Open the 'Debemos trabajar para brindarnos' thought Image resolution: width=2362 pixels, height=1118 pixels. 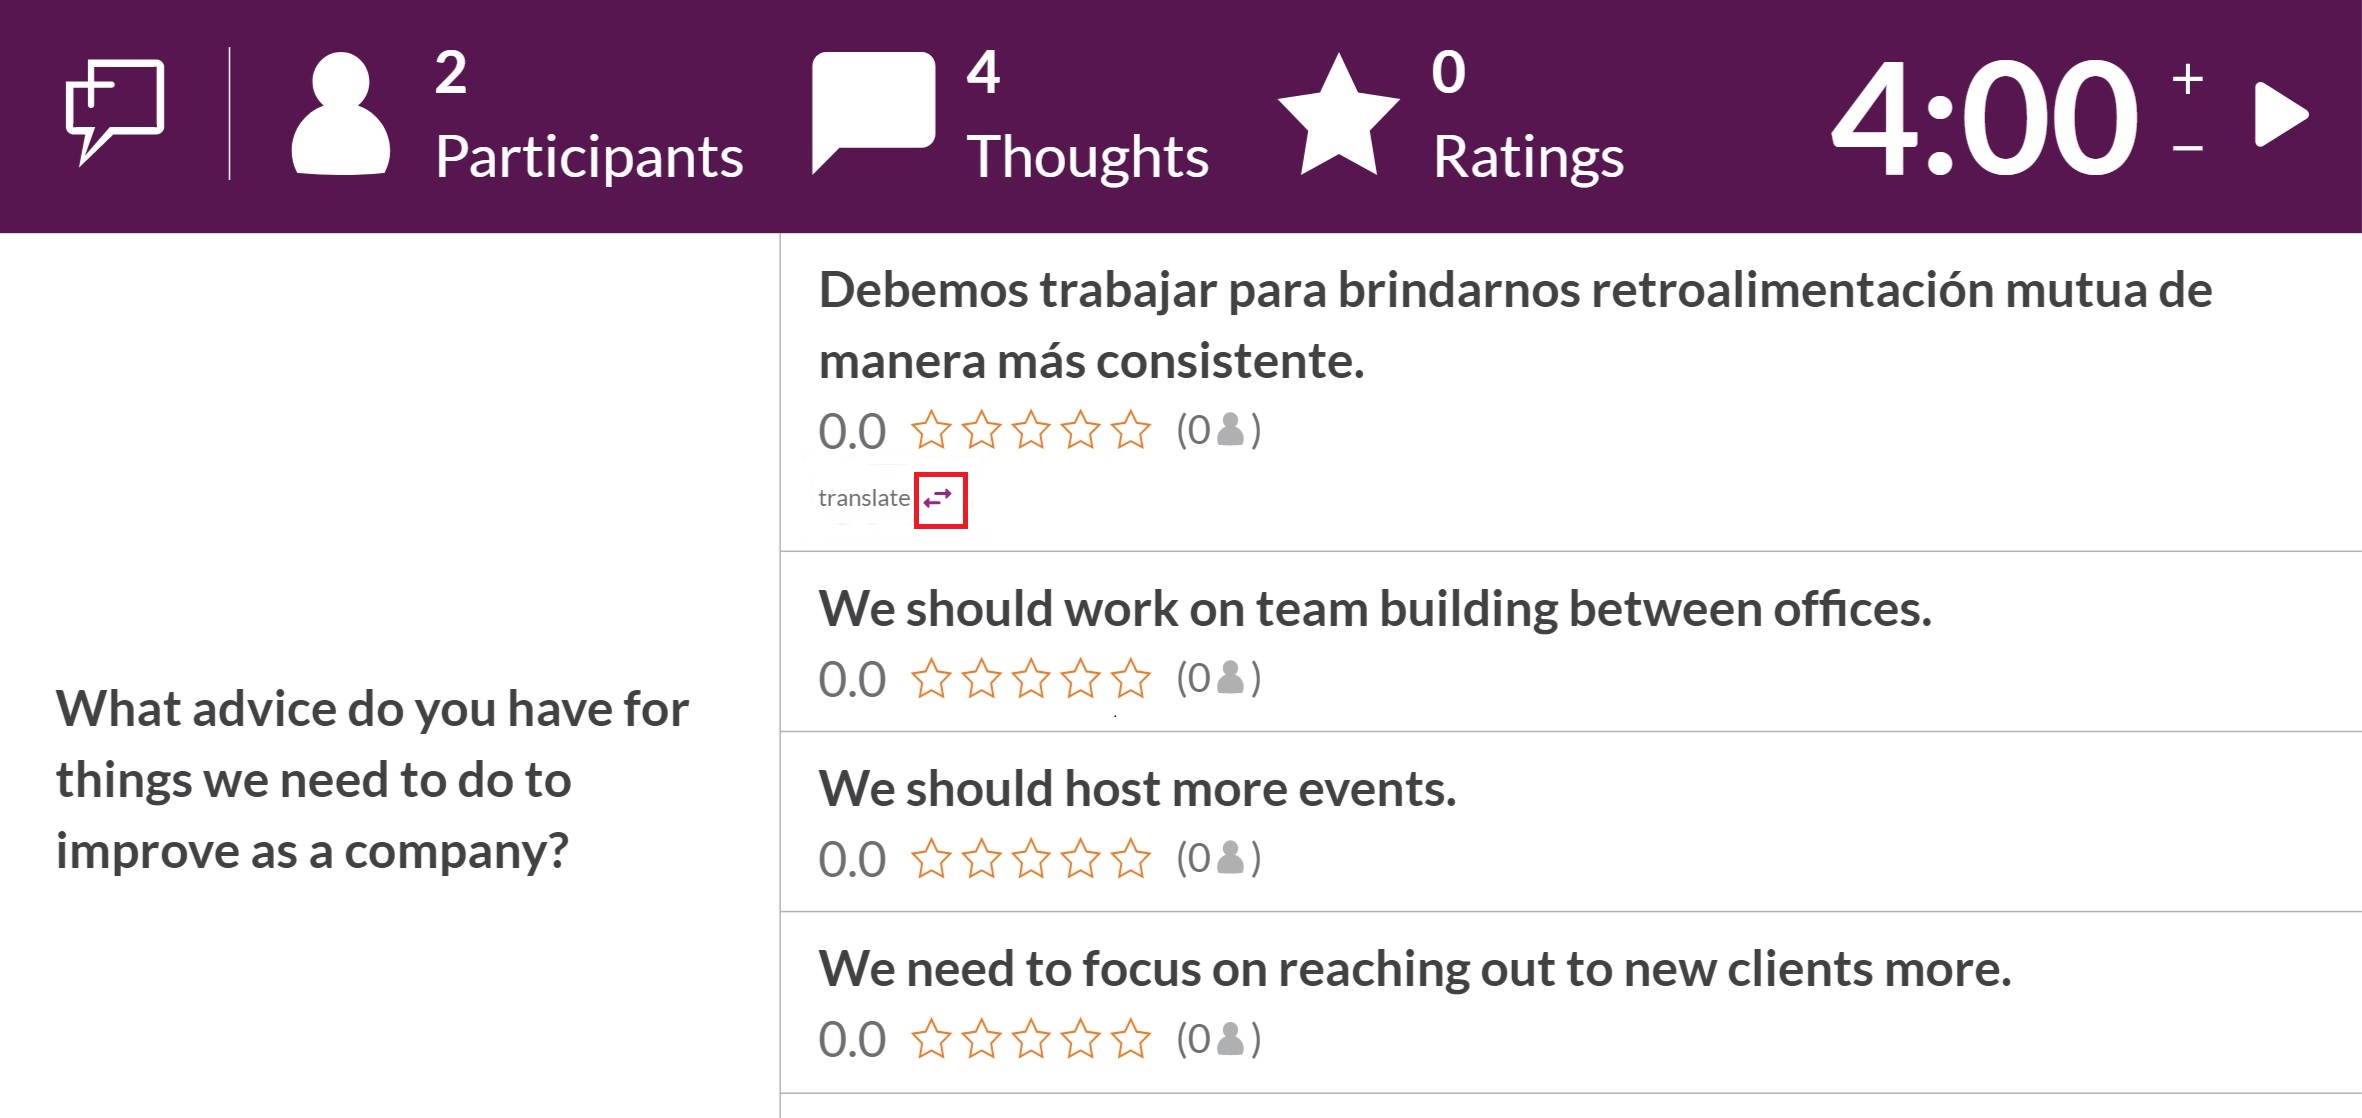coord(1515,325)
